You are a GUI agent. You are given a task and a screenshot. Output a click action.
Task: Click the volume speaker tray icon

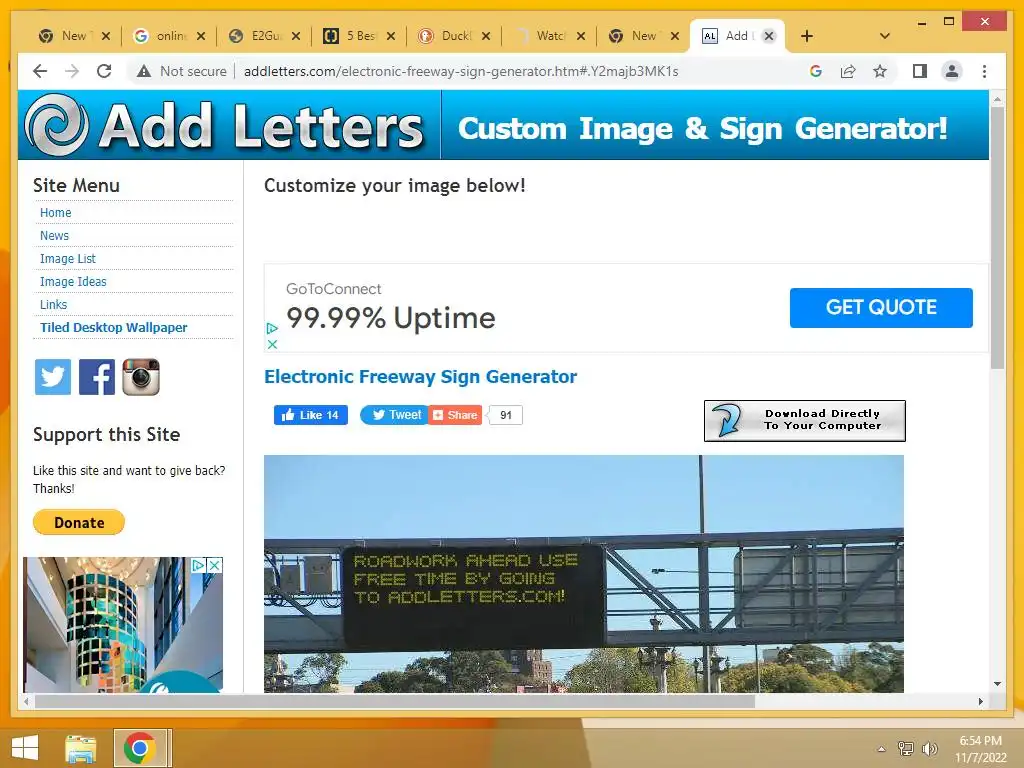(929, 749)
